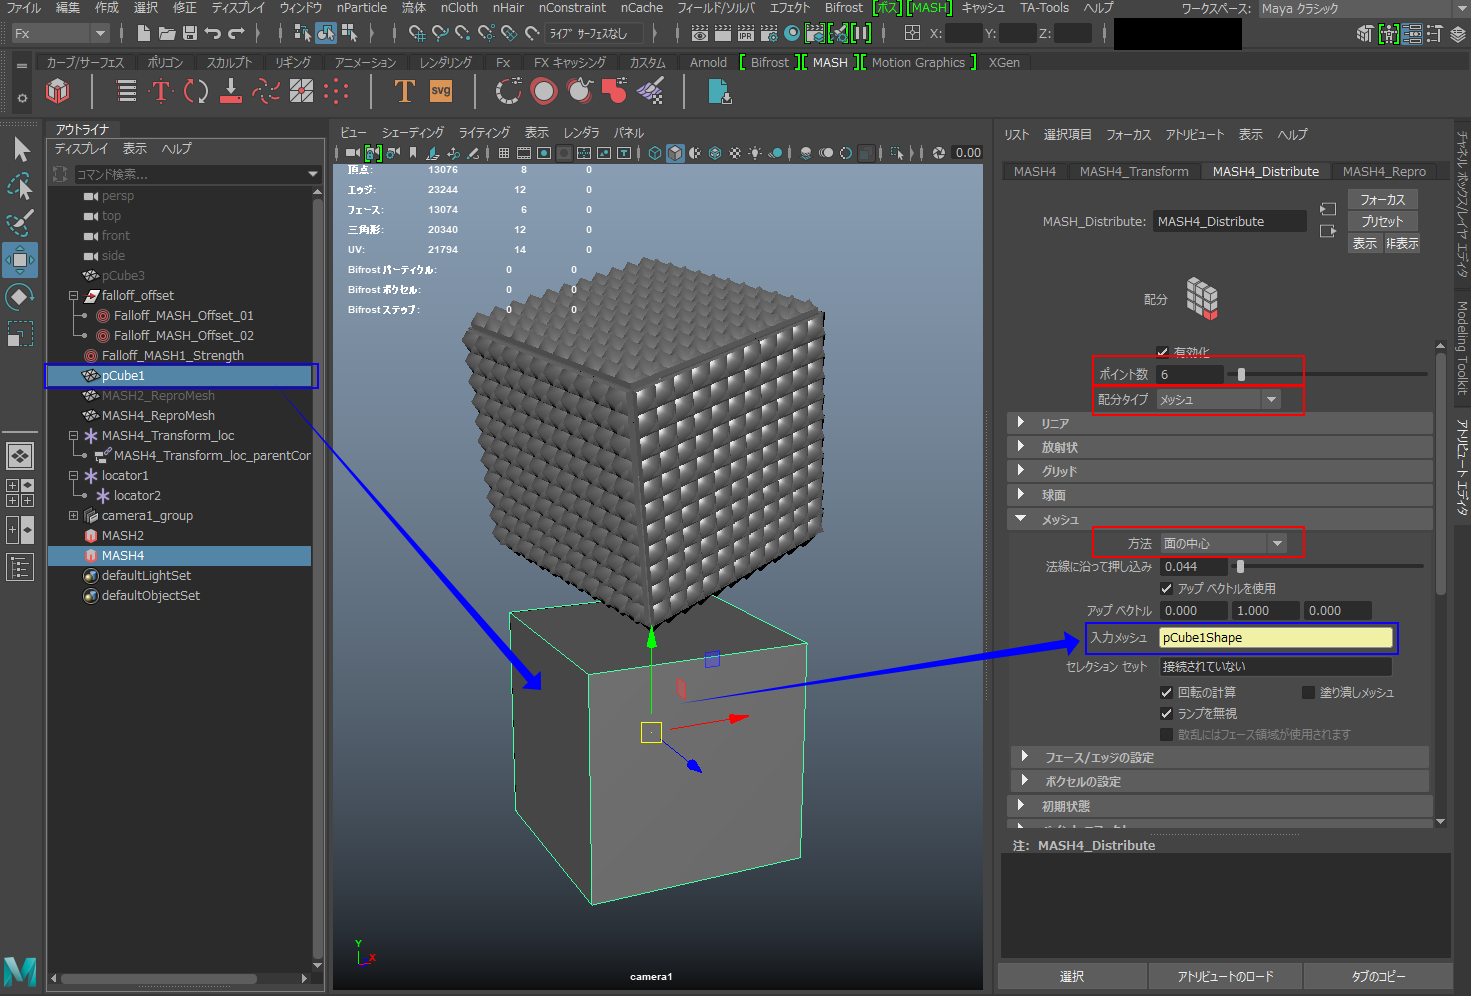Click the Open Scene folder icon
The image size is (1471, 996).
pyautogui.click(x=169, y=33)
